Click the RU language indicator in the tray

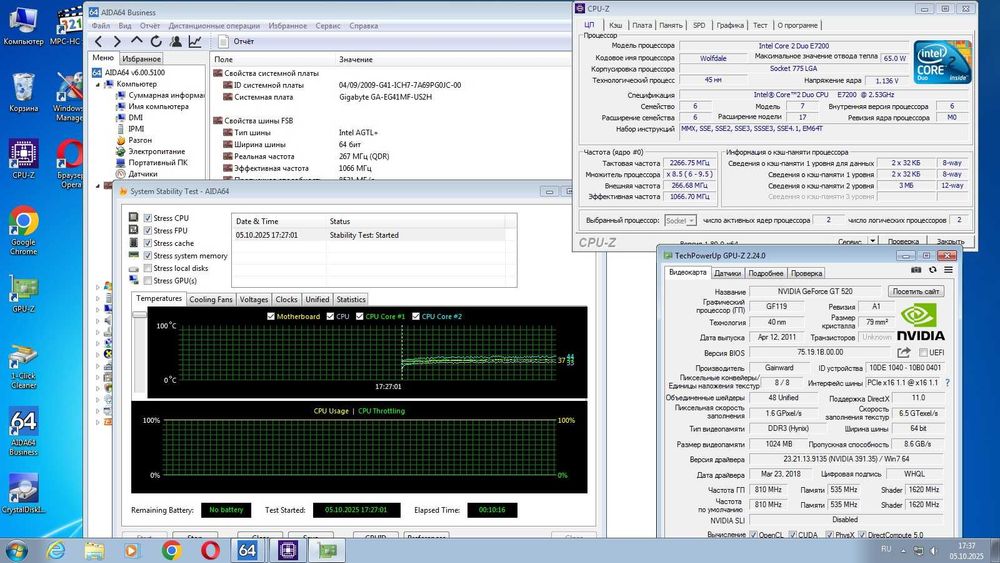click(886, 549)
